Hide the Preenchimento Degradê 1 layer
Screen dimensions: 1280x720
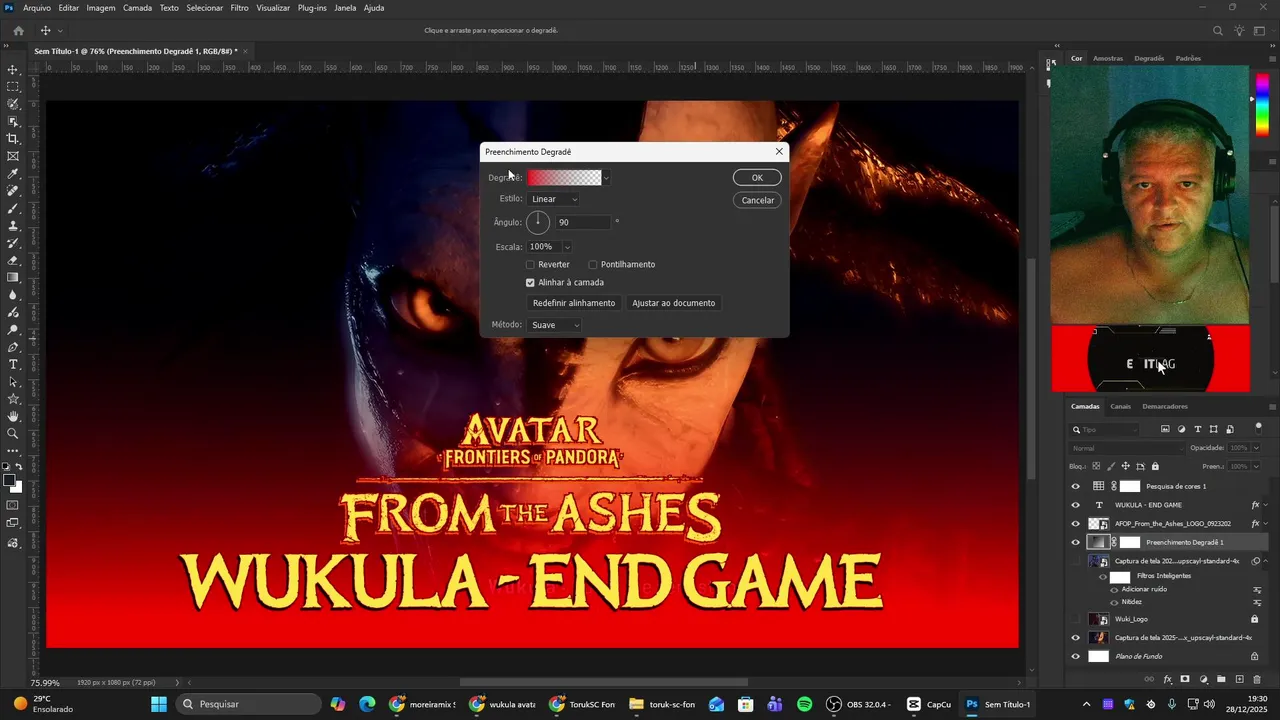1076,542
